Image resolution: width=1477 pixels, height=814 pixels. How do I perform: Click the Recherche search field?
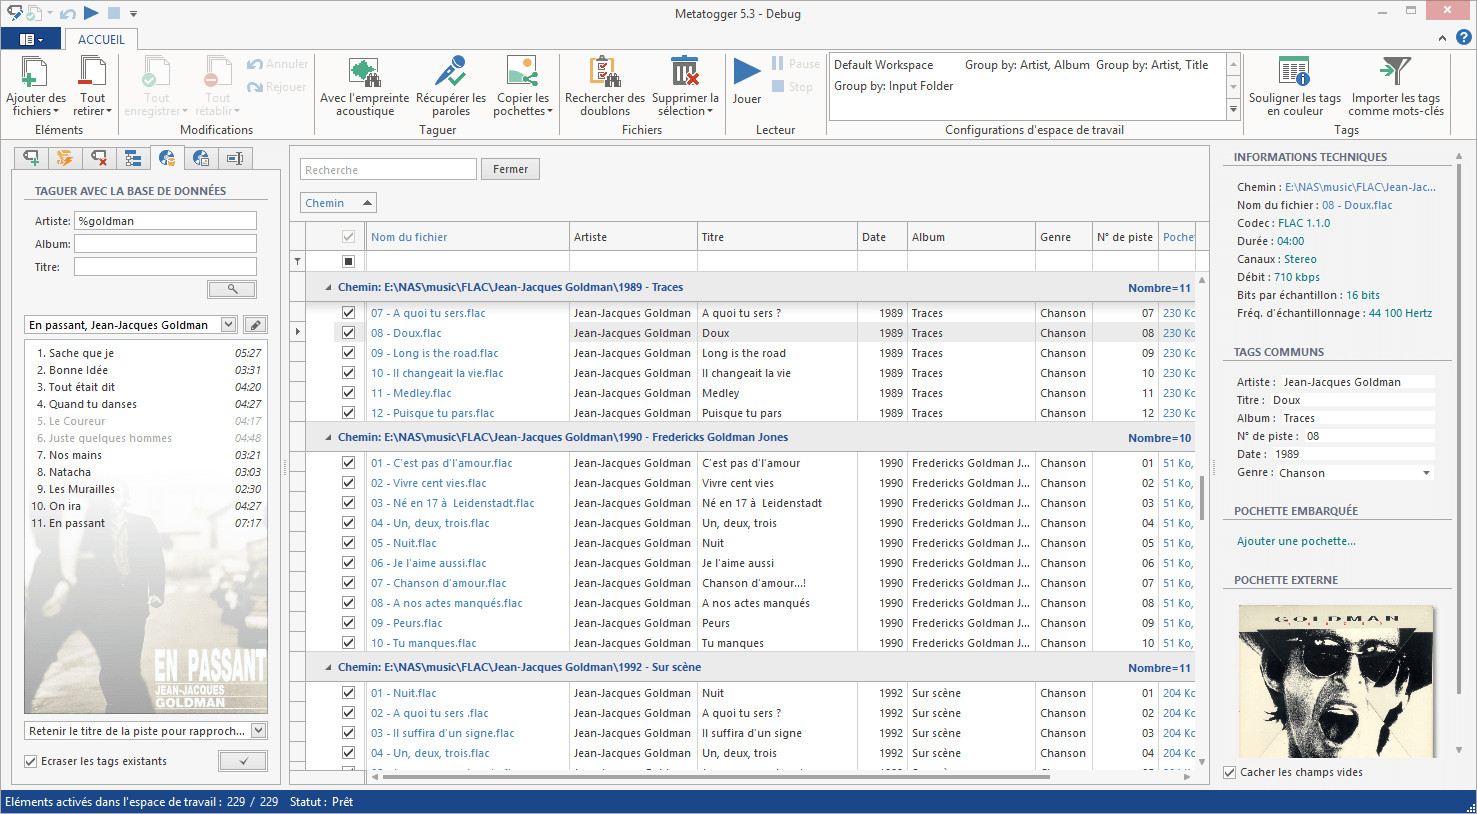point(388,170)
